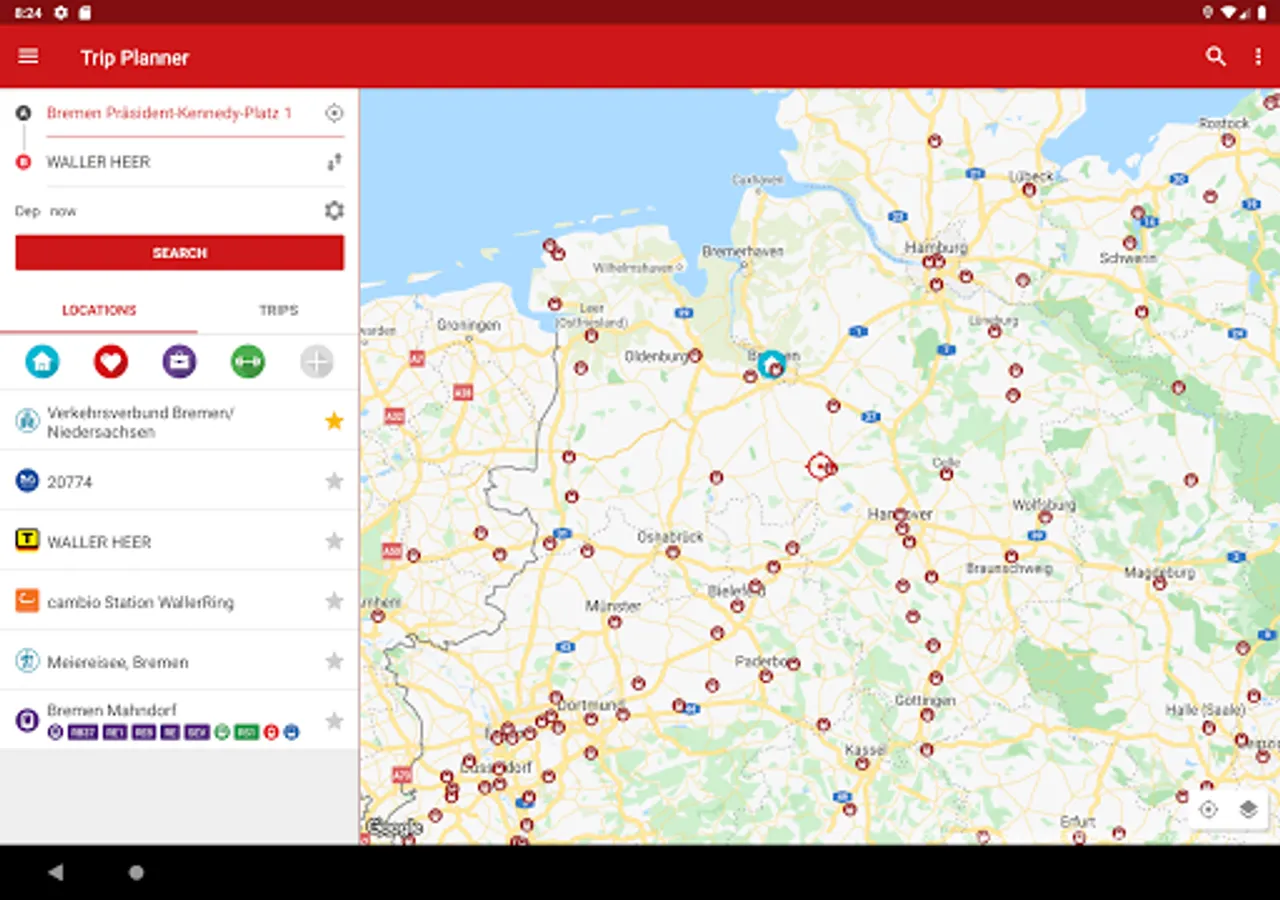
Task: Tap the 'Hamburg' label on the map
Action: coord(936,247)
